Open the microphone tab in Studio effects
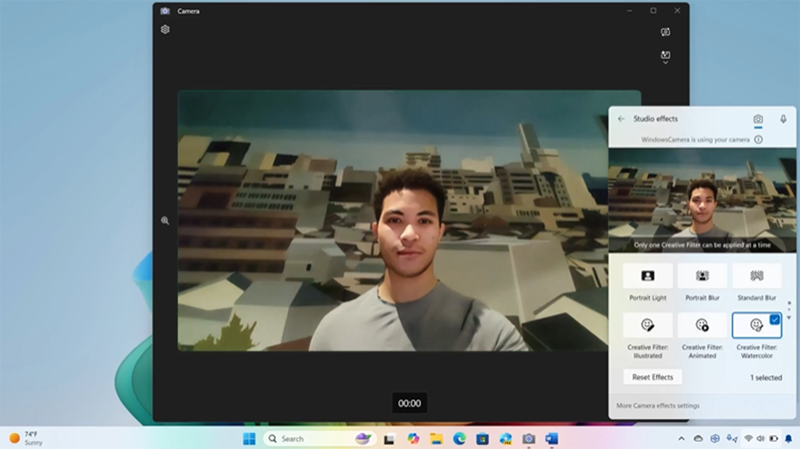Viewport: 800px width, 449px height. 783,119
